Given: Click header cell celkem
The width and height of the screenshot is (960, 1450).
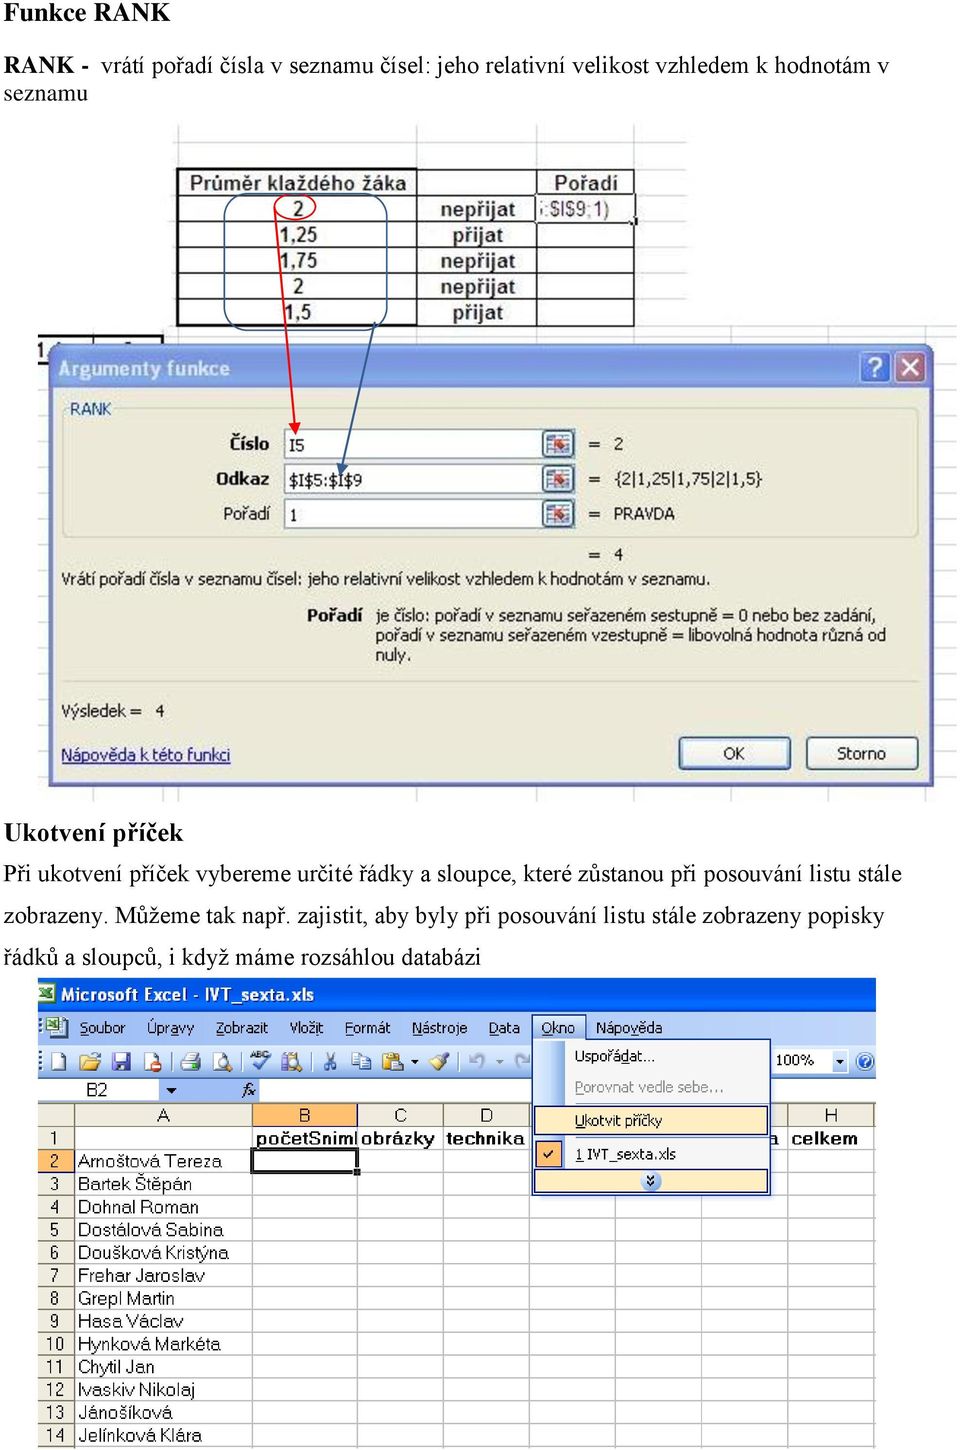Looking at the screenshot, I should pos(831,1138).
